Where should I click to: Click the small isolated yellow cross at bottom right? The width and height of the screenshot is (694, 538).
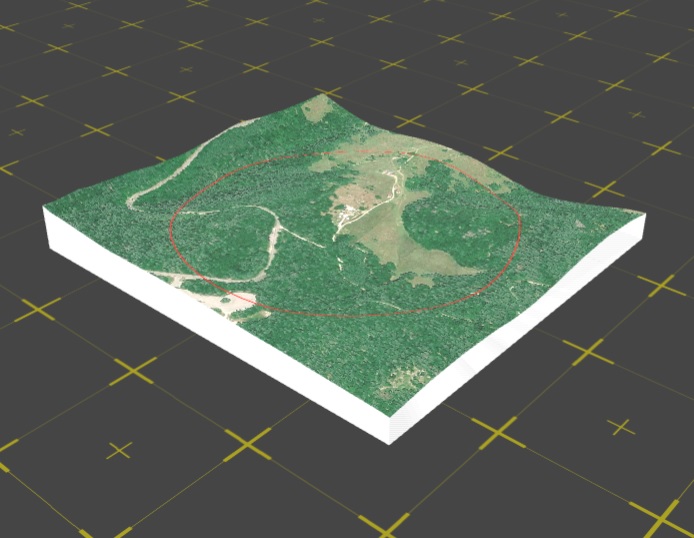click(x=621, y=428)
